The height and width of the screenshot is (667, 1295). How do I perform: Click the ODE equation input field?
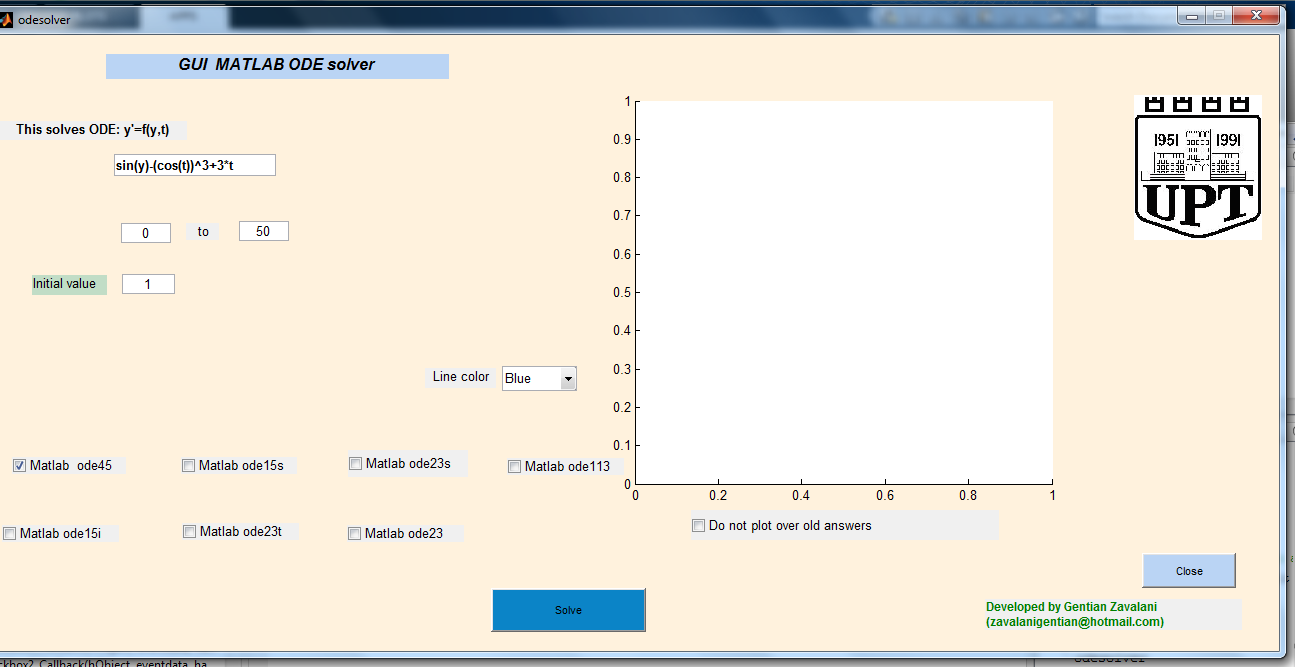tap(195, 165)
